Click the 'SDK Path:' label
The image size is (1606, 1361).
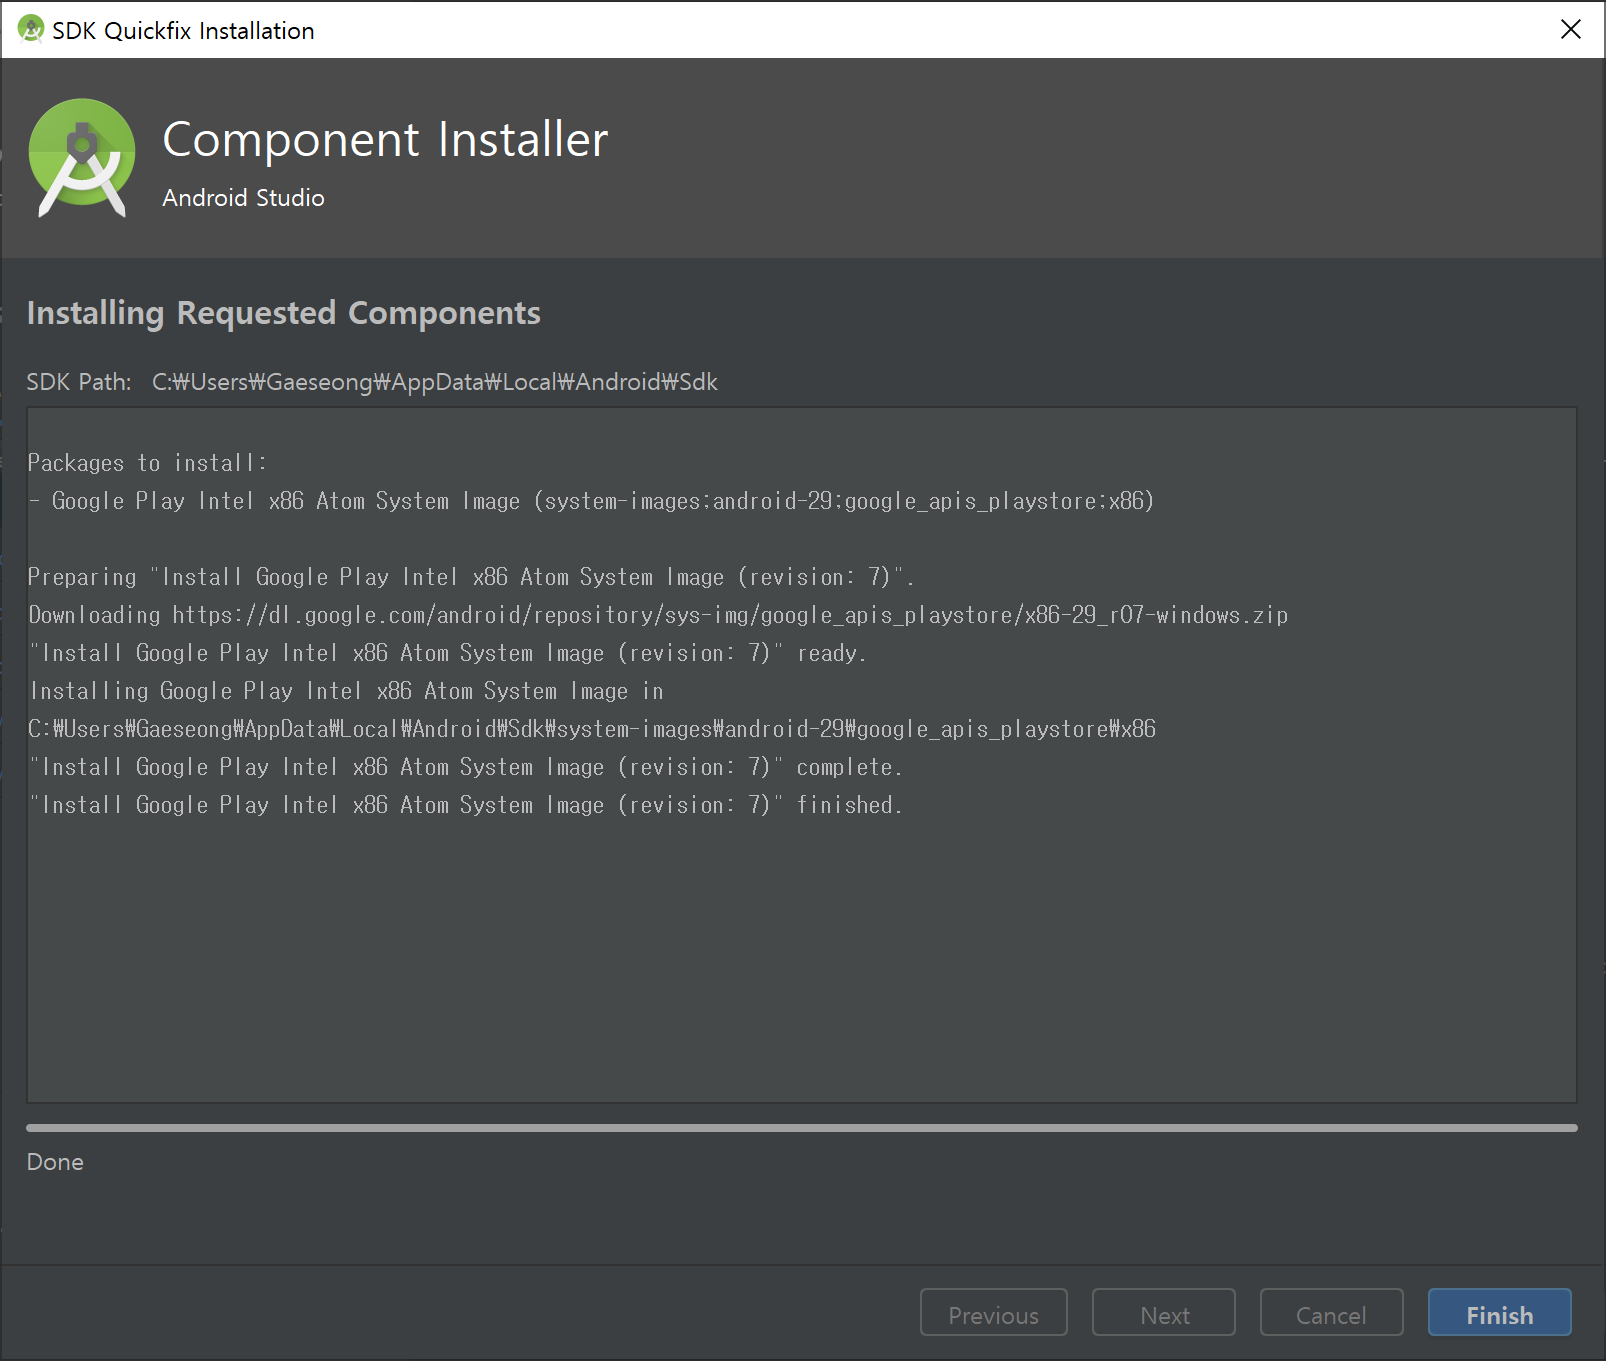[x=79, y=382]
